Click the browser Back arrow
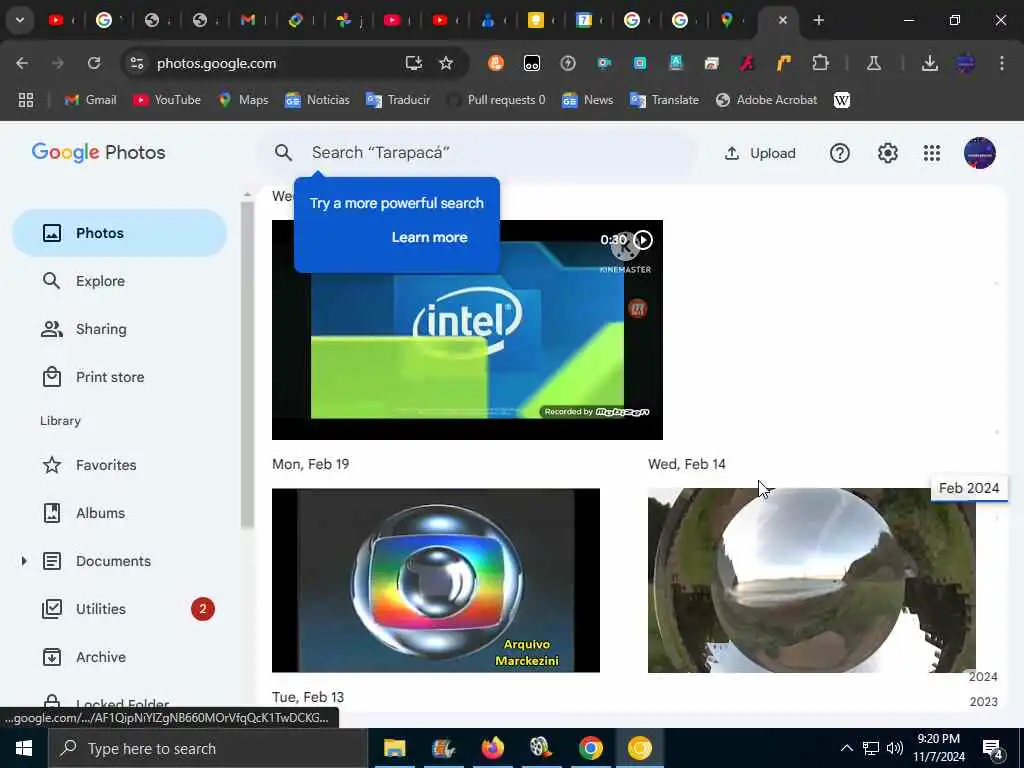 (22, 63)
